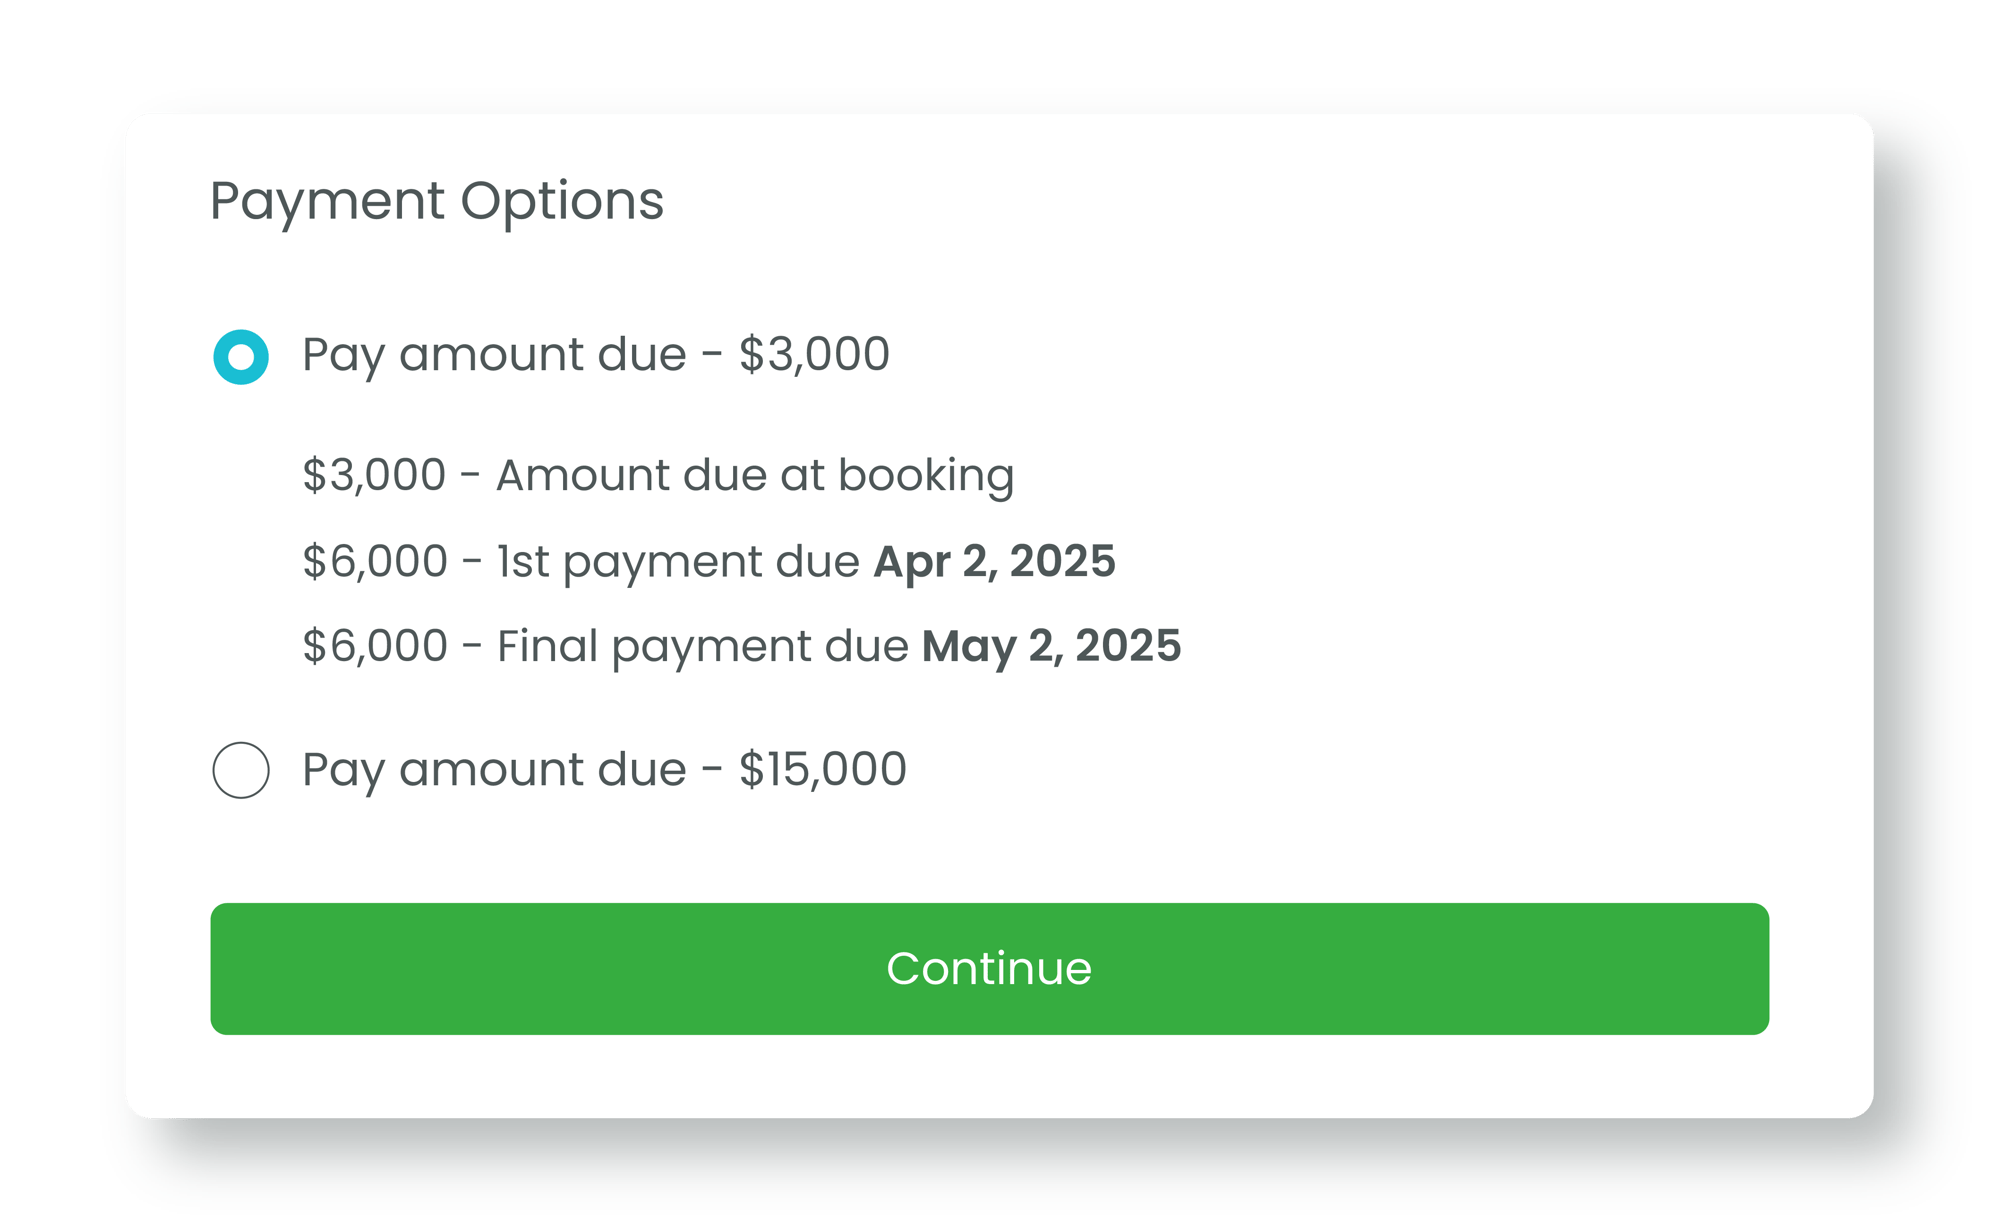
Task: Click the "Final payment due" text
Action: point(702,646)
